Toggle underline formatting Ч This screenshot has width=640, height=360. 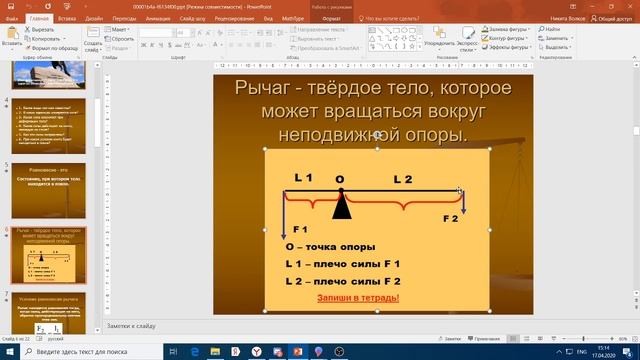(x=161, y=45)
